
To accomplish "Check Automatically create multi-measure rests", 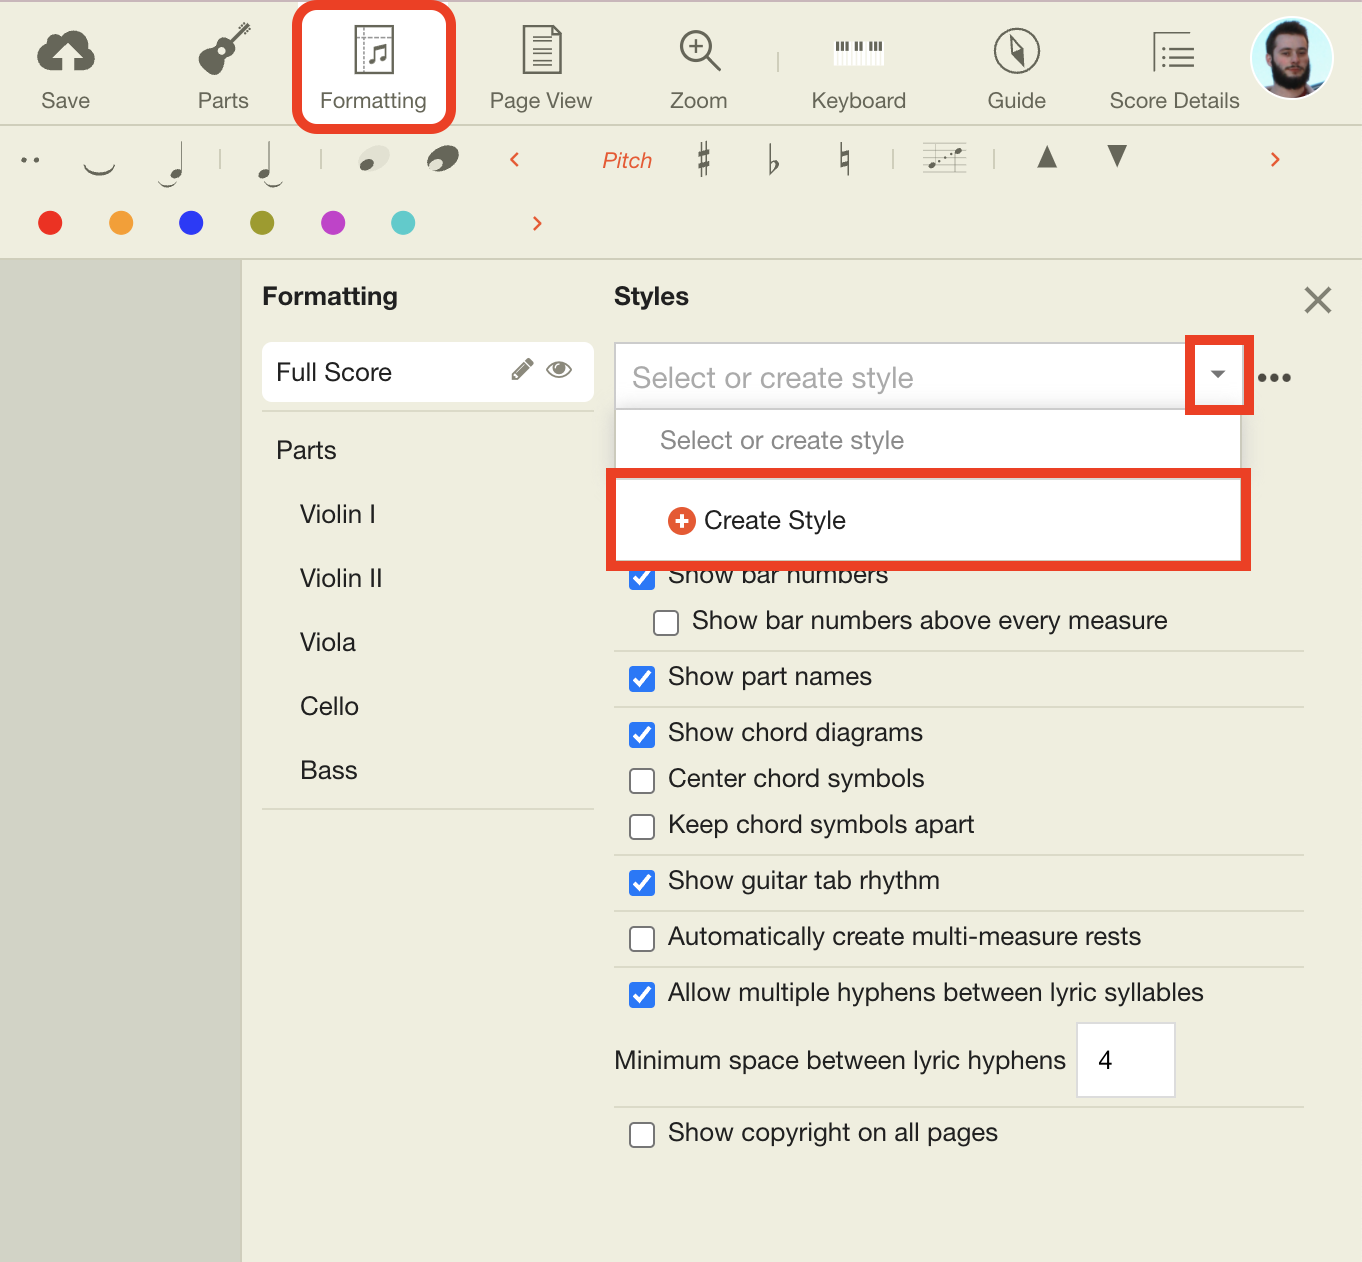I will (641, 938).
